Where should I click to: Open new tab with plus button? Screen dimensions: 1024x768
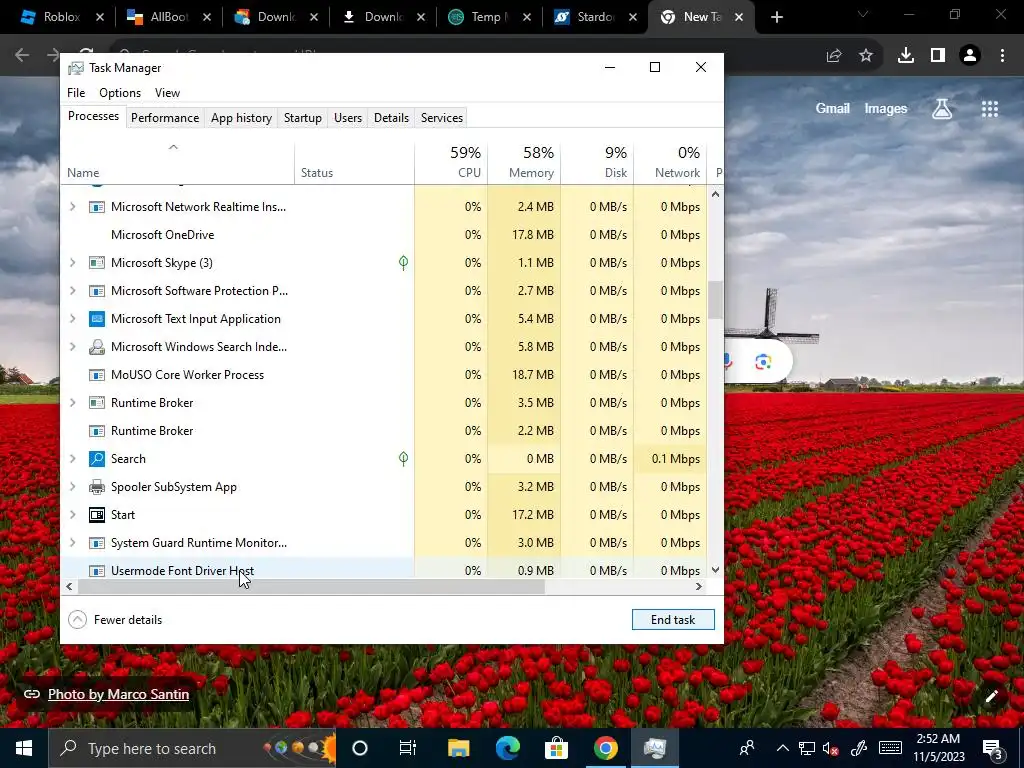[776, 17]
